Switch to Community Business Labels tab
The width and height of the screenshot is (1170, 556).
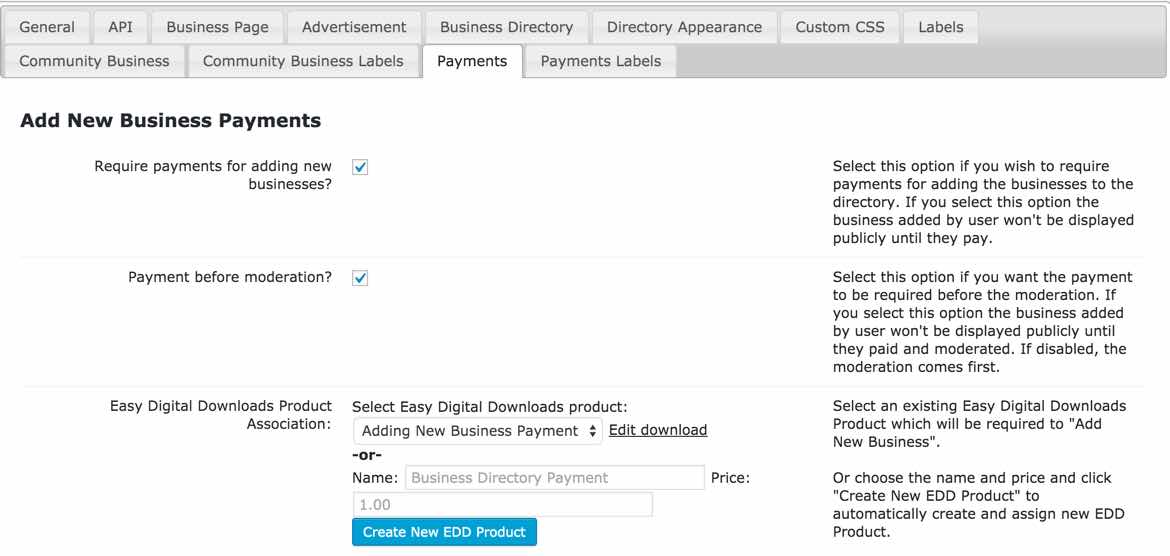(x=303, y=61)
